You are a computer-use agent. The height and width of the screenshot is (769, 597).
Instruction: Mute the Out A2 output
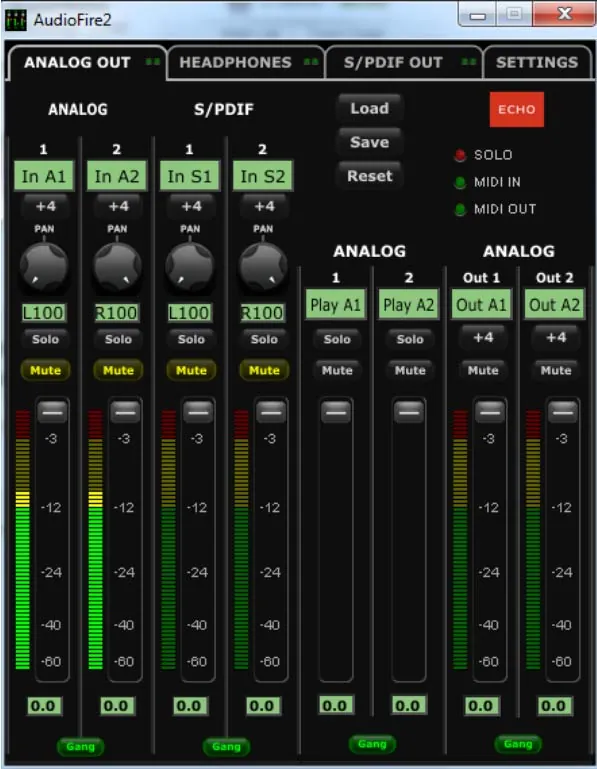tap(556, 370)
